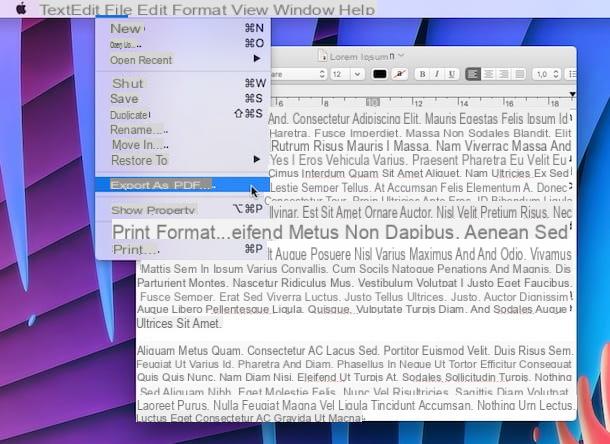The image size is (610, 444).
Task: Select Export As PDF…
Action: click(183, 185)
